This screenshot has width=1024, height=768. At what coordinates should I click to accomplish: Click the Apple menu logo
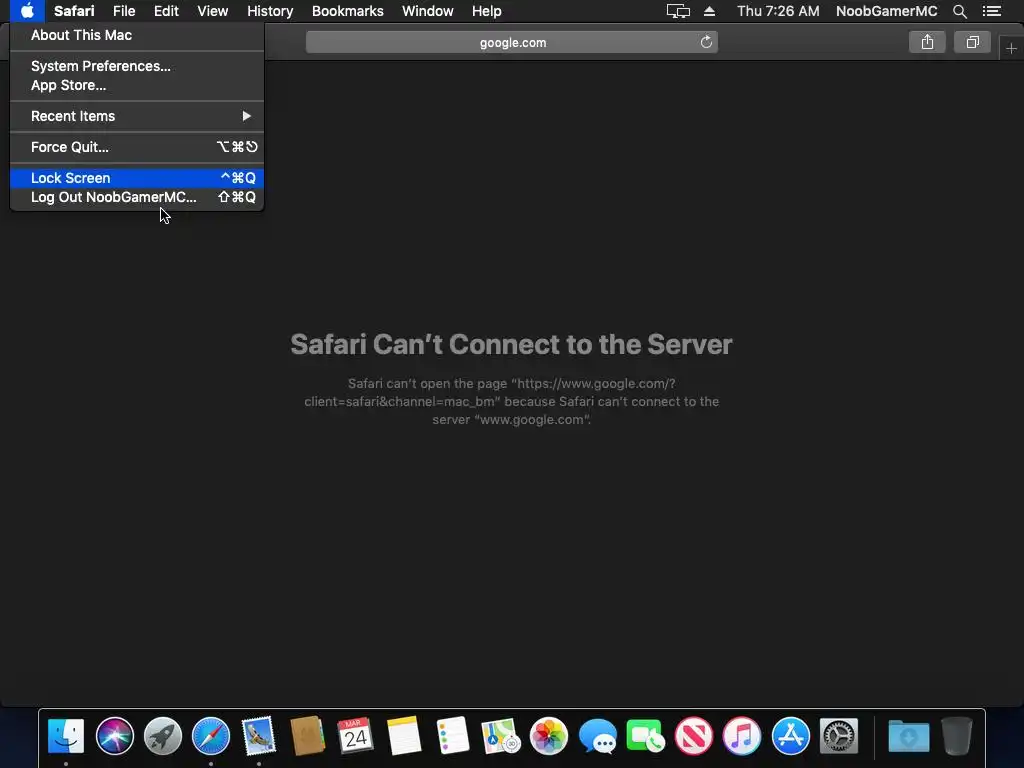tap(27, 11)
